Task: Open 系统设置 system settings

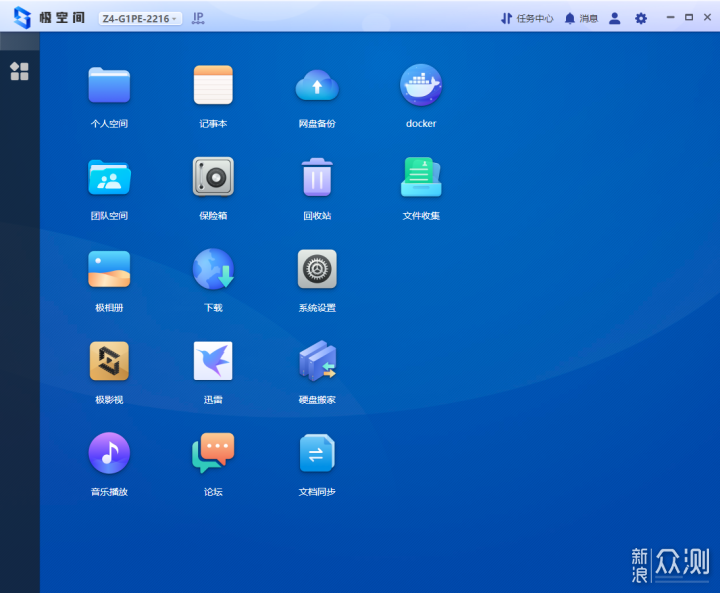Action: (x=317, y=269)
